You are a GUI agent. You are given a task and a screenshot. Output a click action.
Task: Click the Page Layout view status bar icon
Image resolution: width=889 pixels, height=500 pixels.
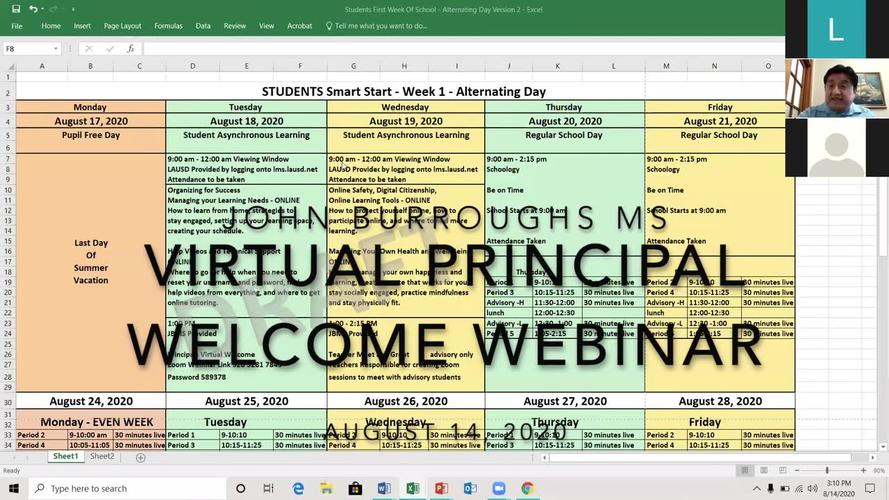(x=764, y=470)
